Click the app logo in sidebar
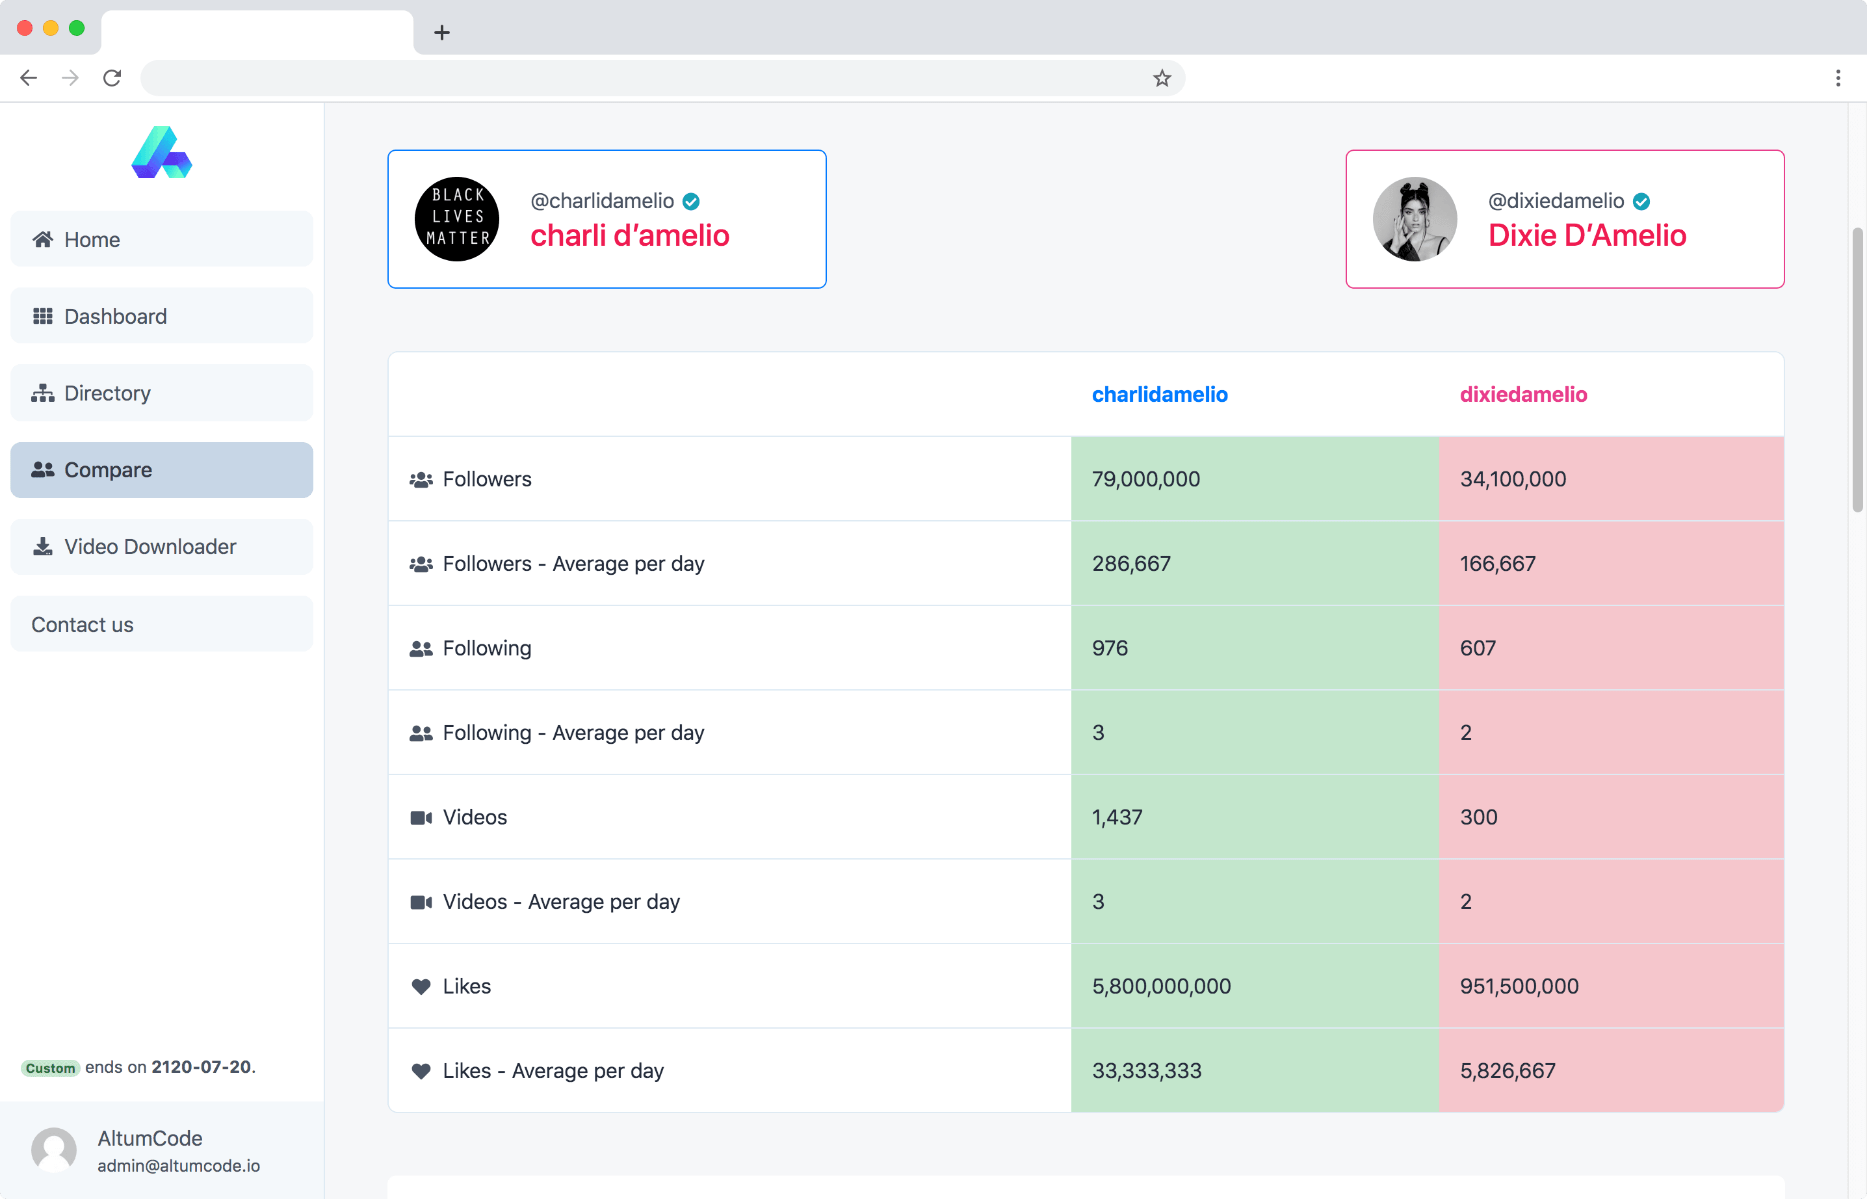The image size is (1867, 1199). 162,153
